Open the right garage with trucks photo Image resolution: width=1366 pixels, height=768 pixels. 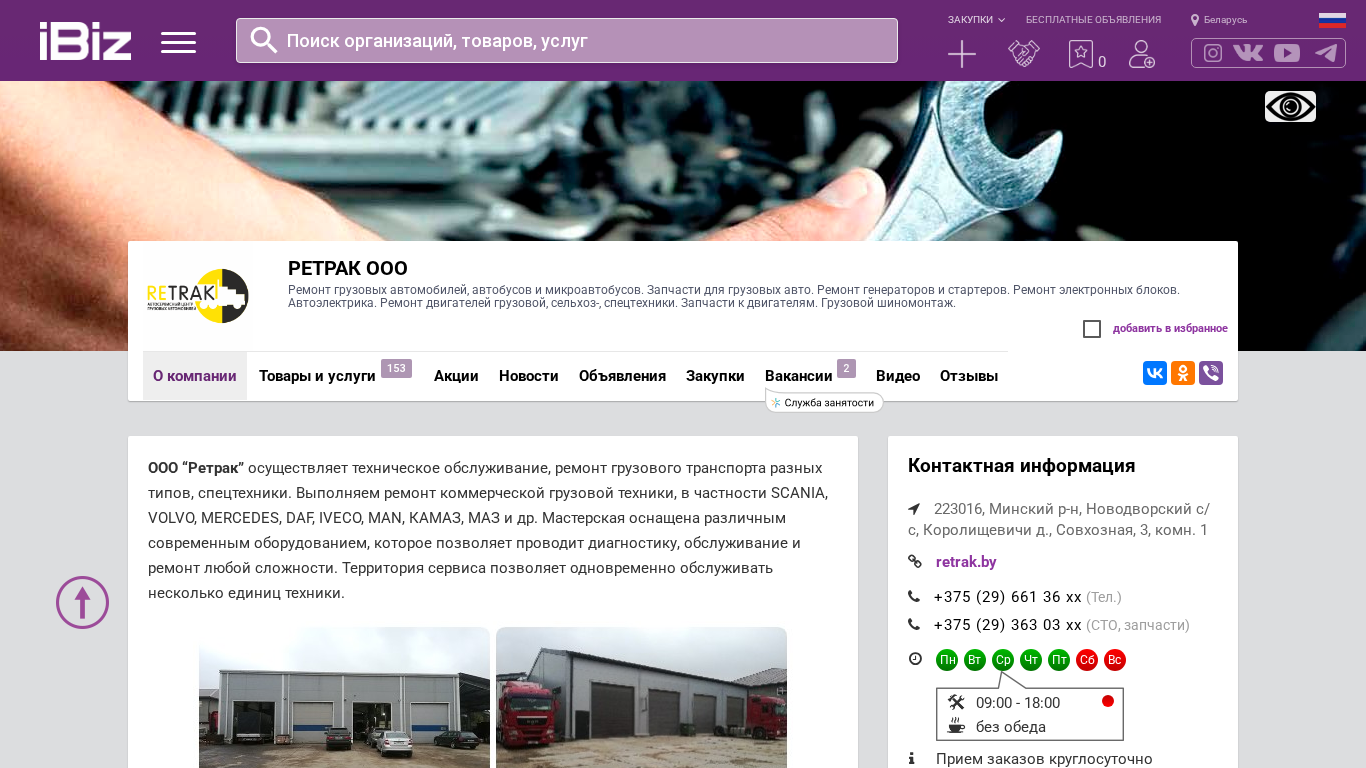pos(641,697)
